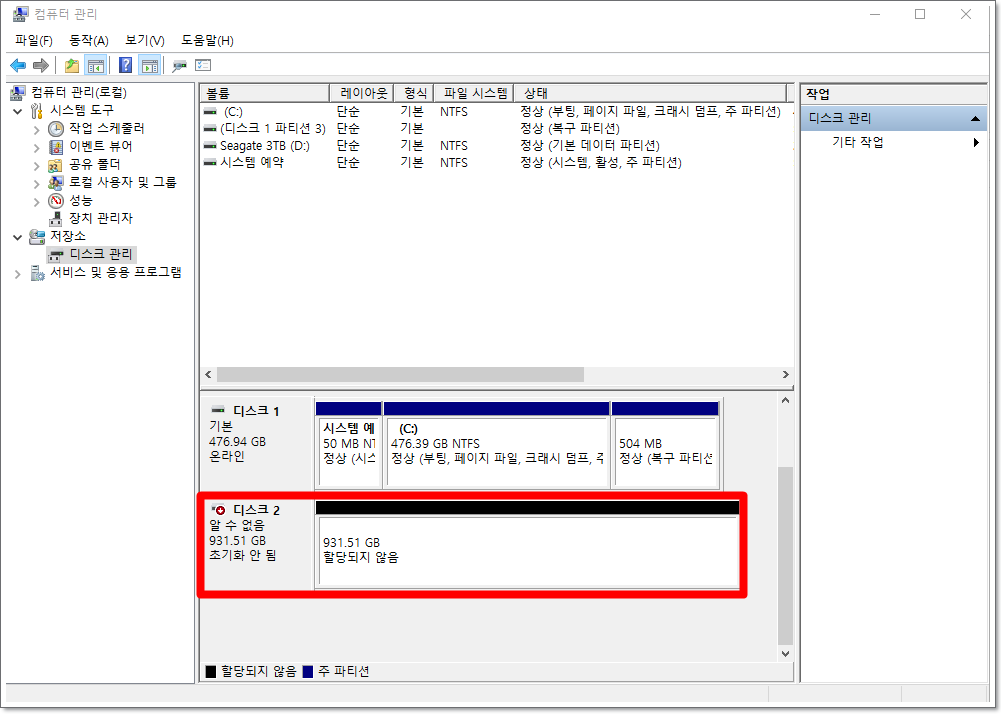Expand the 작업 스케줄러 node
Screen dimensions: 1002x714
pyautogui.click(x=36, y=130)
